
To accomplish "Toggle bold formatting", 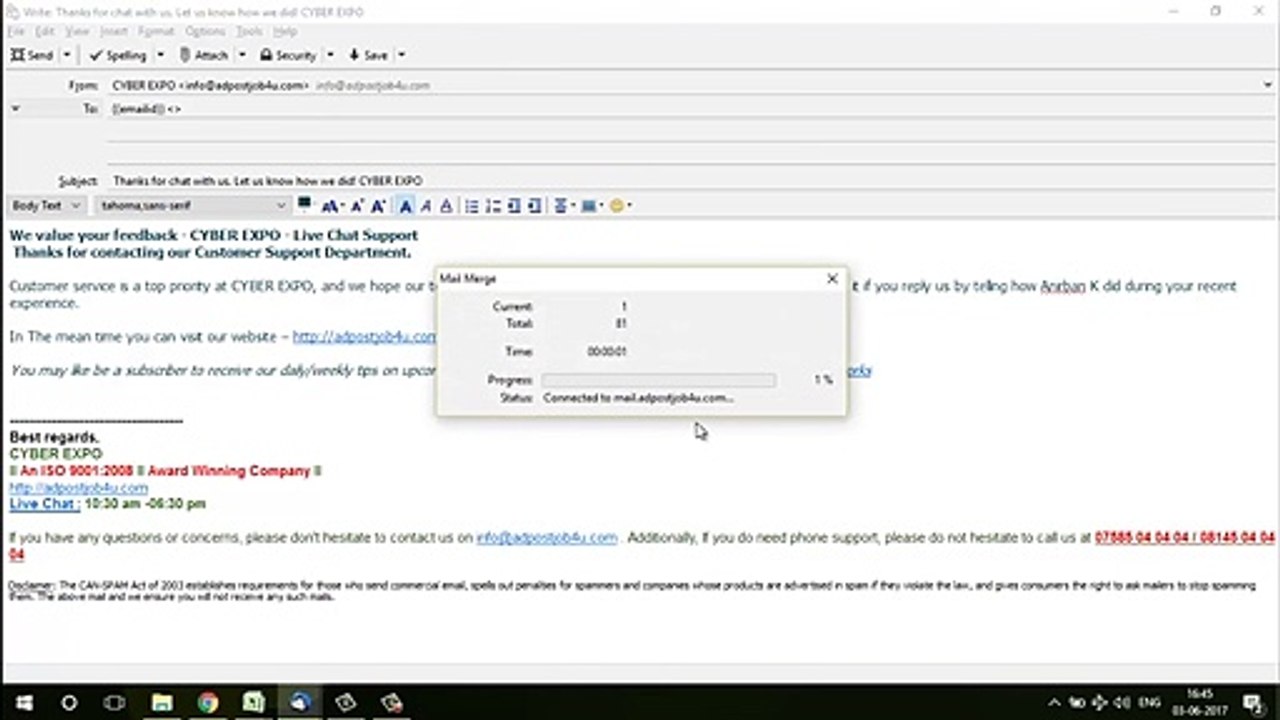I will (x=405, y=206).
